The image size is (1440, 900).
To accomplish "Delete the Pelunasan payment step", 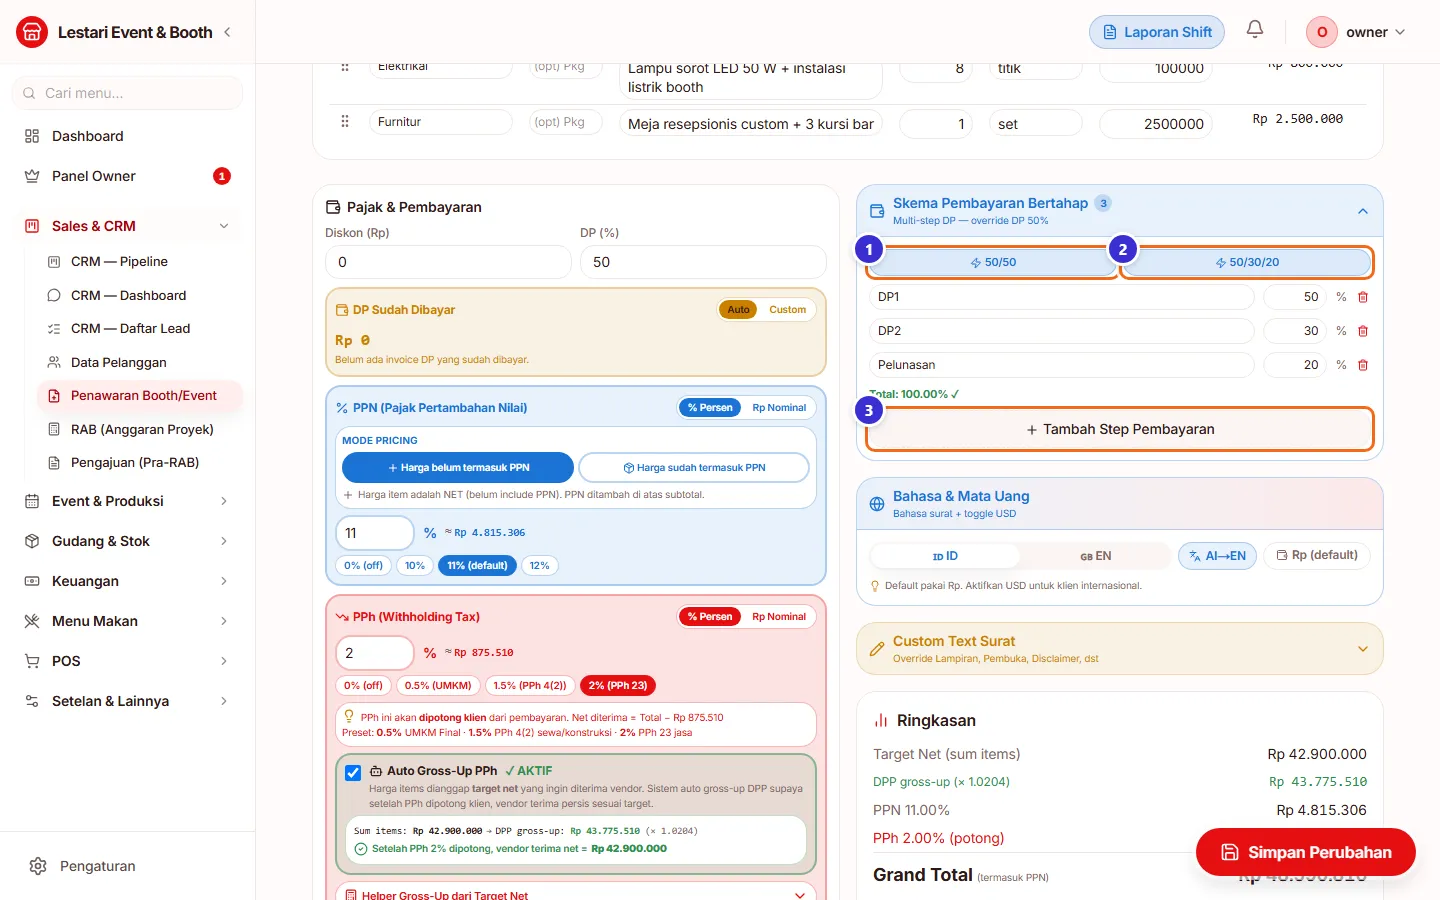I will click(x=1363, y=365).
